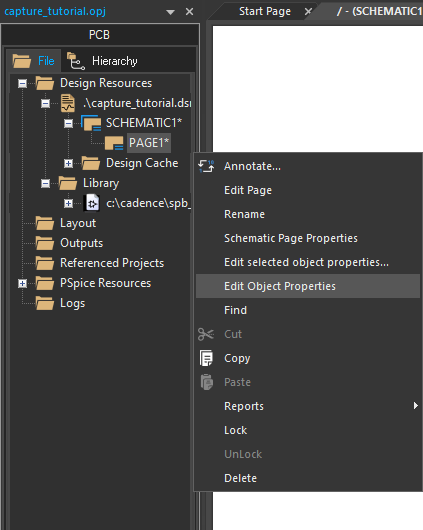Click the Copy icon in context menu
This screenshot has height=530, width=423.
click(x=206, y=358)
